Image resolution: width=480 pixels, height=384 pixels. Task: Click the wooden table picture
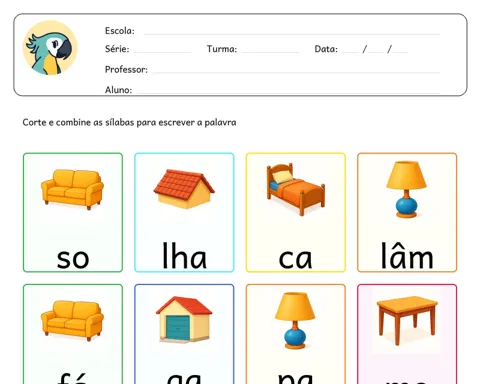407,320
